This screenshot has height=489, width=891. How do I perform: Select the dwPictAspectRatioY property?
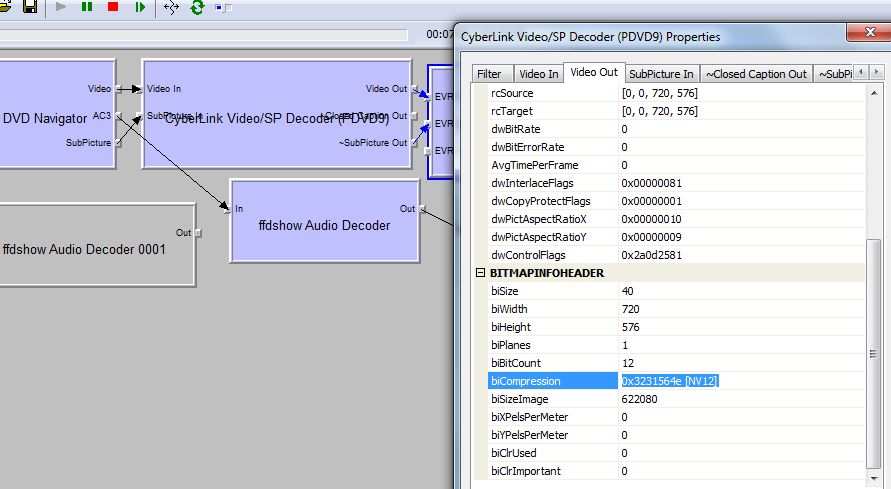pos(676,237)
